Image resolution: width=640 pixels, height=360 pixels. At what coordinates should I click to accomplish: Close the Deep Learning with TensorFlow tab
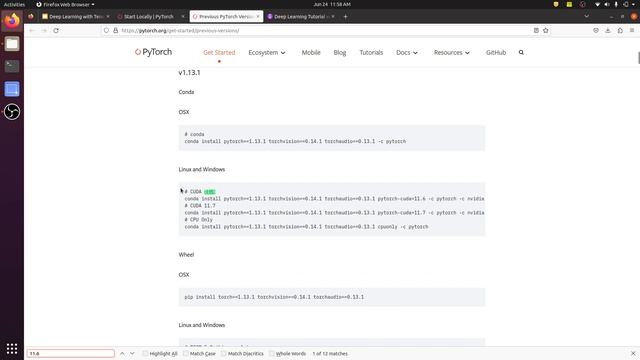tap(108, 17)
